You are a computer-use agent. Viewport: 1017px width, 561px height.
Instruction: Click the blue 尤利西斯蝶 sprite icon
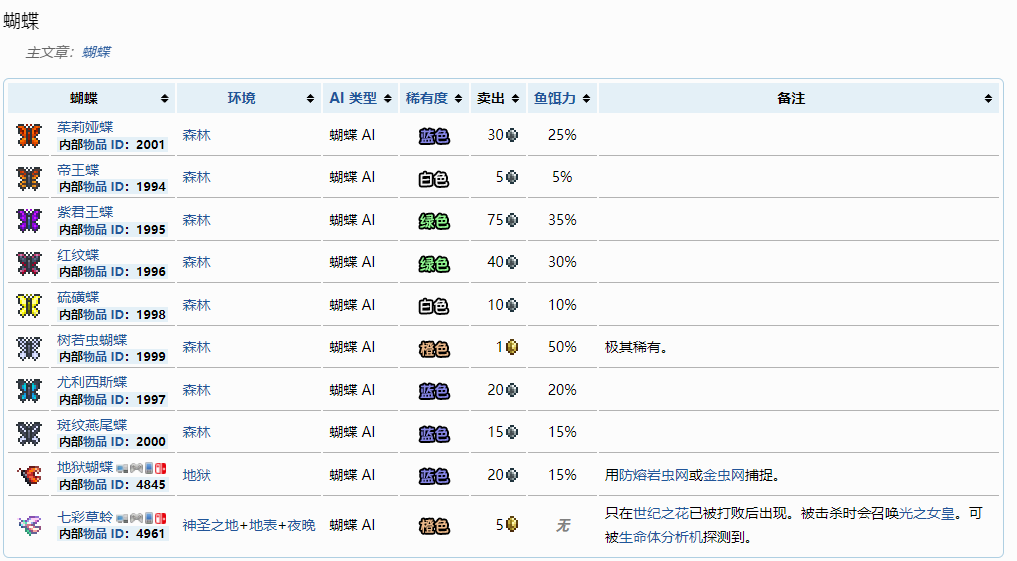(29, 390)
